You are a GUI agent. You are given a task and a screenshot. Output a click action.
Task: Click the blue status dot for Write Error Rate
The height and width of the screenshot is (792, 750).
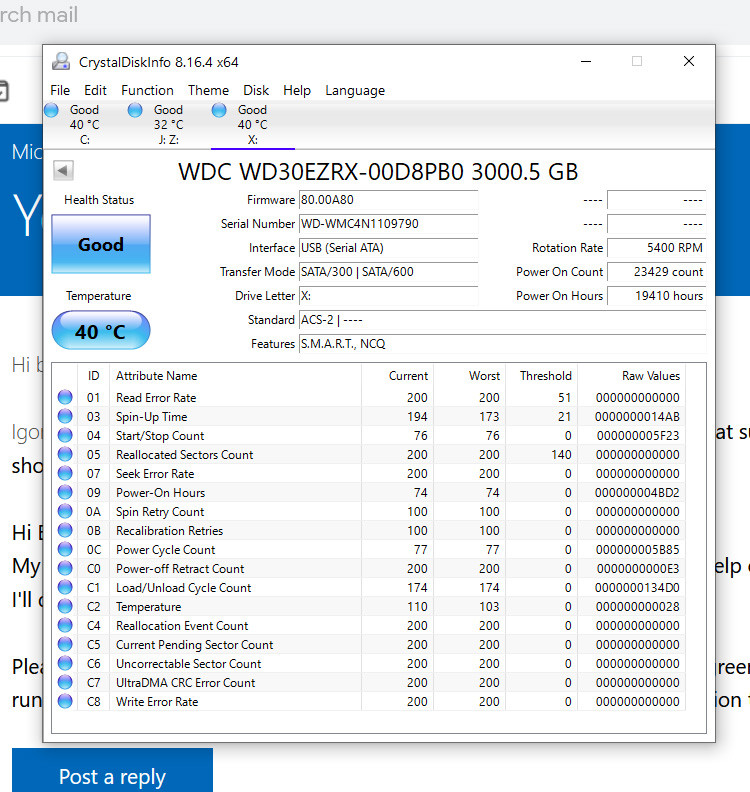pyautogui.click(x=65, y=701)
